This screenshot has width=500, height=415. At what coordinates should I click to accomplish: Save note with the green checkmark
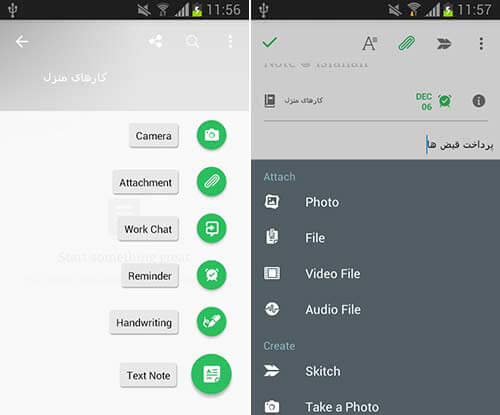[x=270, y=42]
